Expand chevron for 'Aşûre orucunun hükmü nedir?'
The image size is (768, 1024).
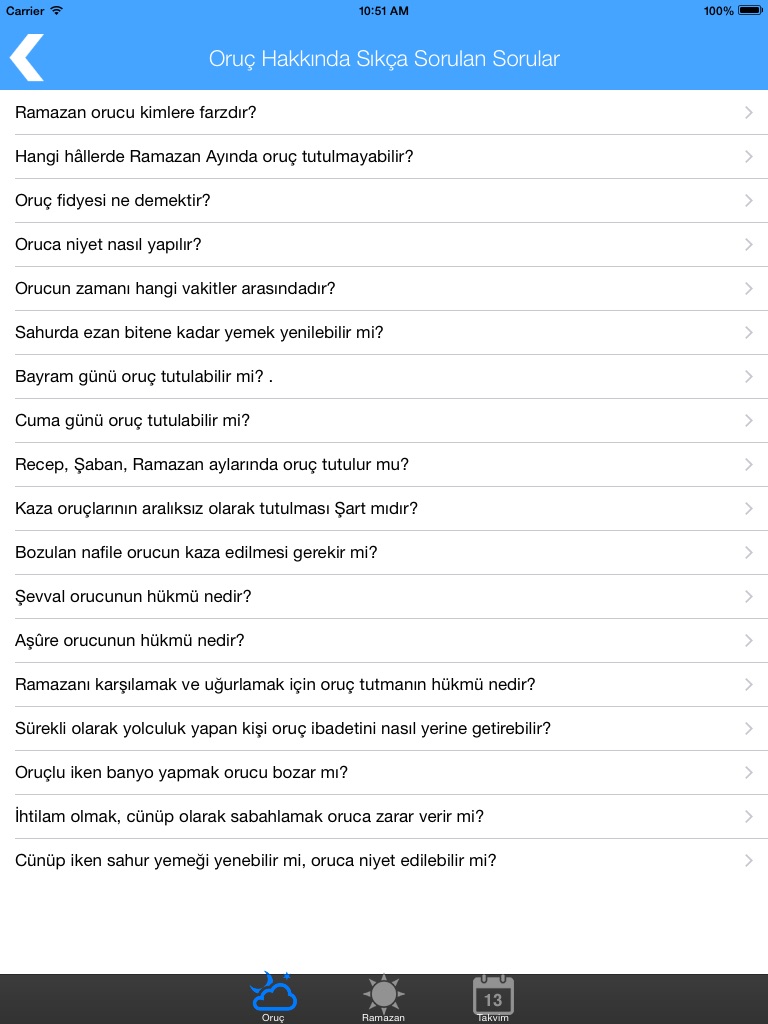point(749,641)
